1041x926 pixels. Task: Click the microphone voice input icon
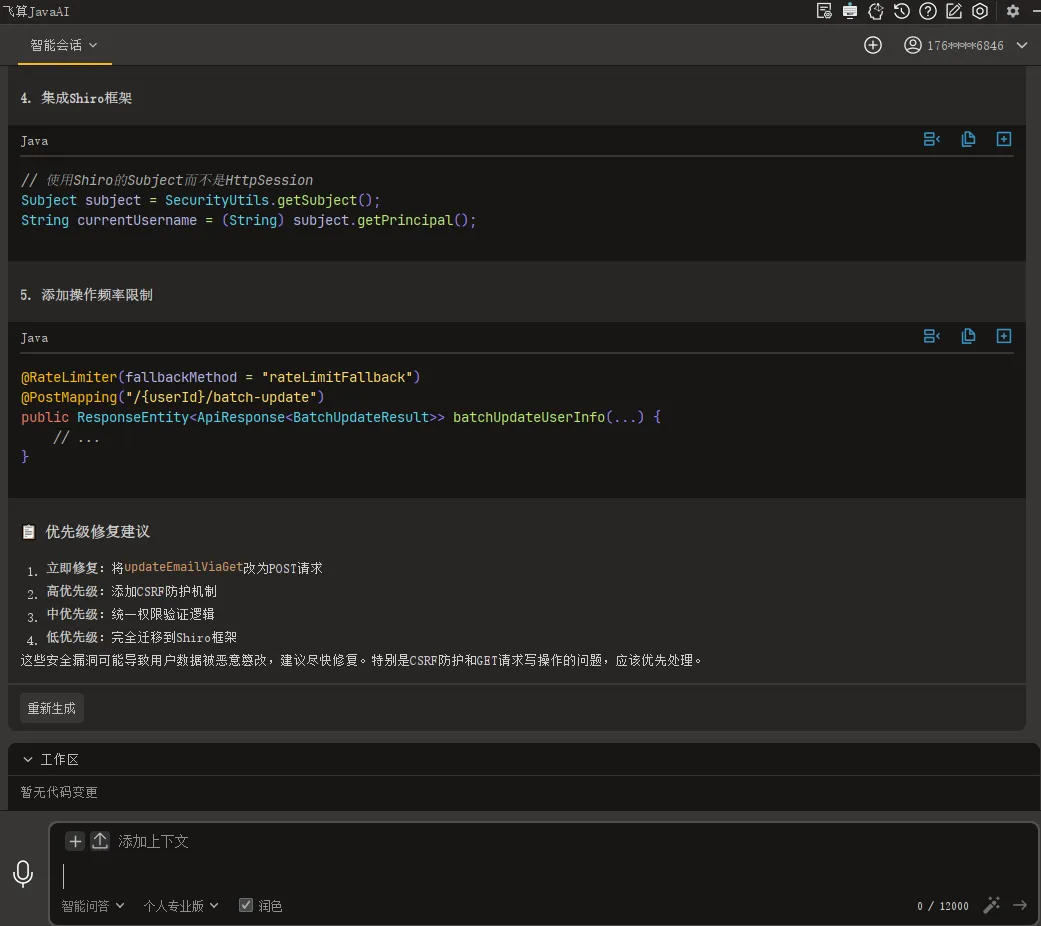click(x=23, y=874)
